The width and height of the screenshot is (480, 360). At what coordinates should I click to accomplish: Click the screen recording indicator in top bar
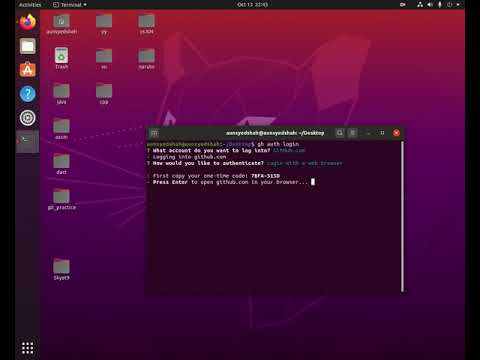point(403,5)
